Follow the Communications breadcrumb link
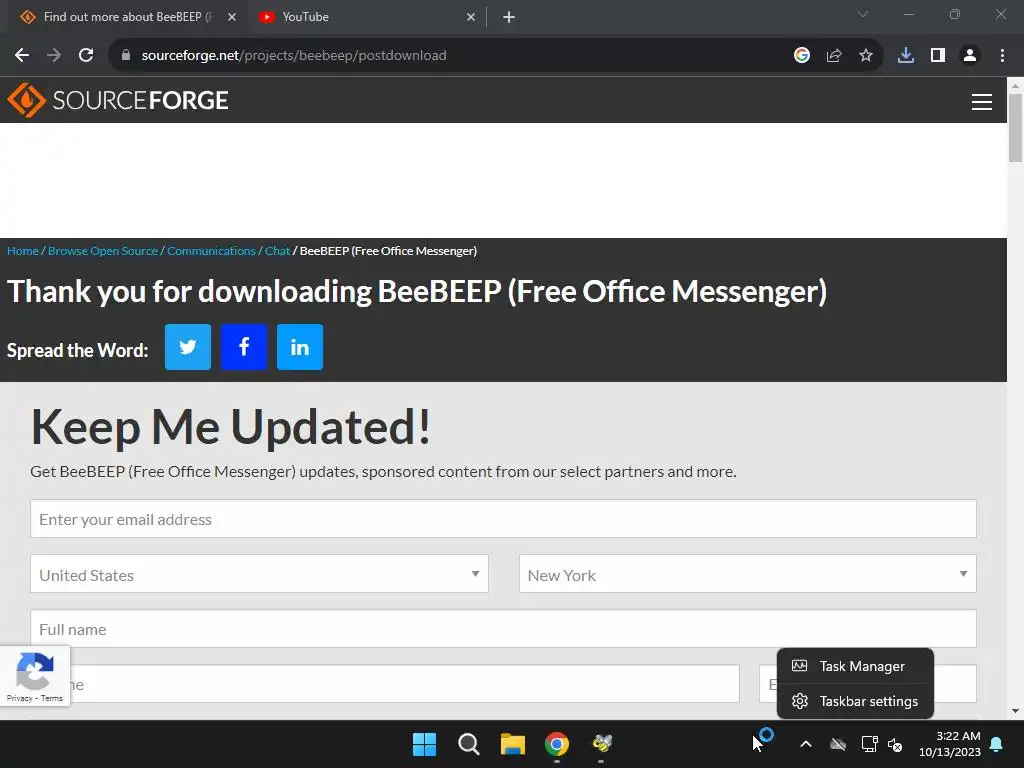This screenshot has height=768, width=1024. click(x=211, y=251)
